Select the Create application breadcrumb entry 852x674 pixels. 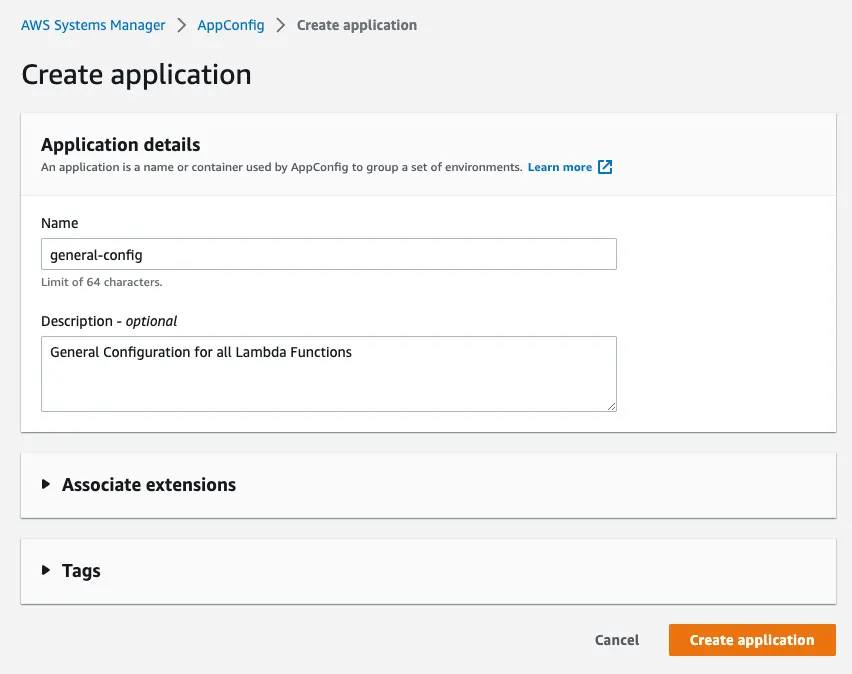(357, 25)
